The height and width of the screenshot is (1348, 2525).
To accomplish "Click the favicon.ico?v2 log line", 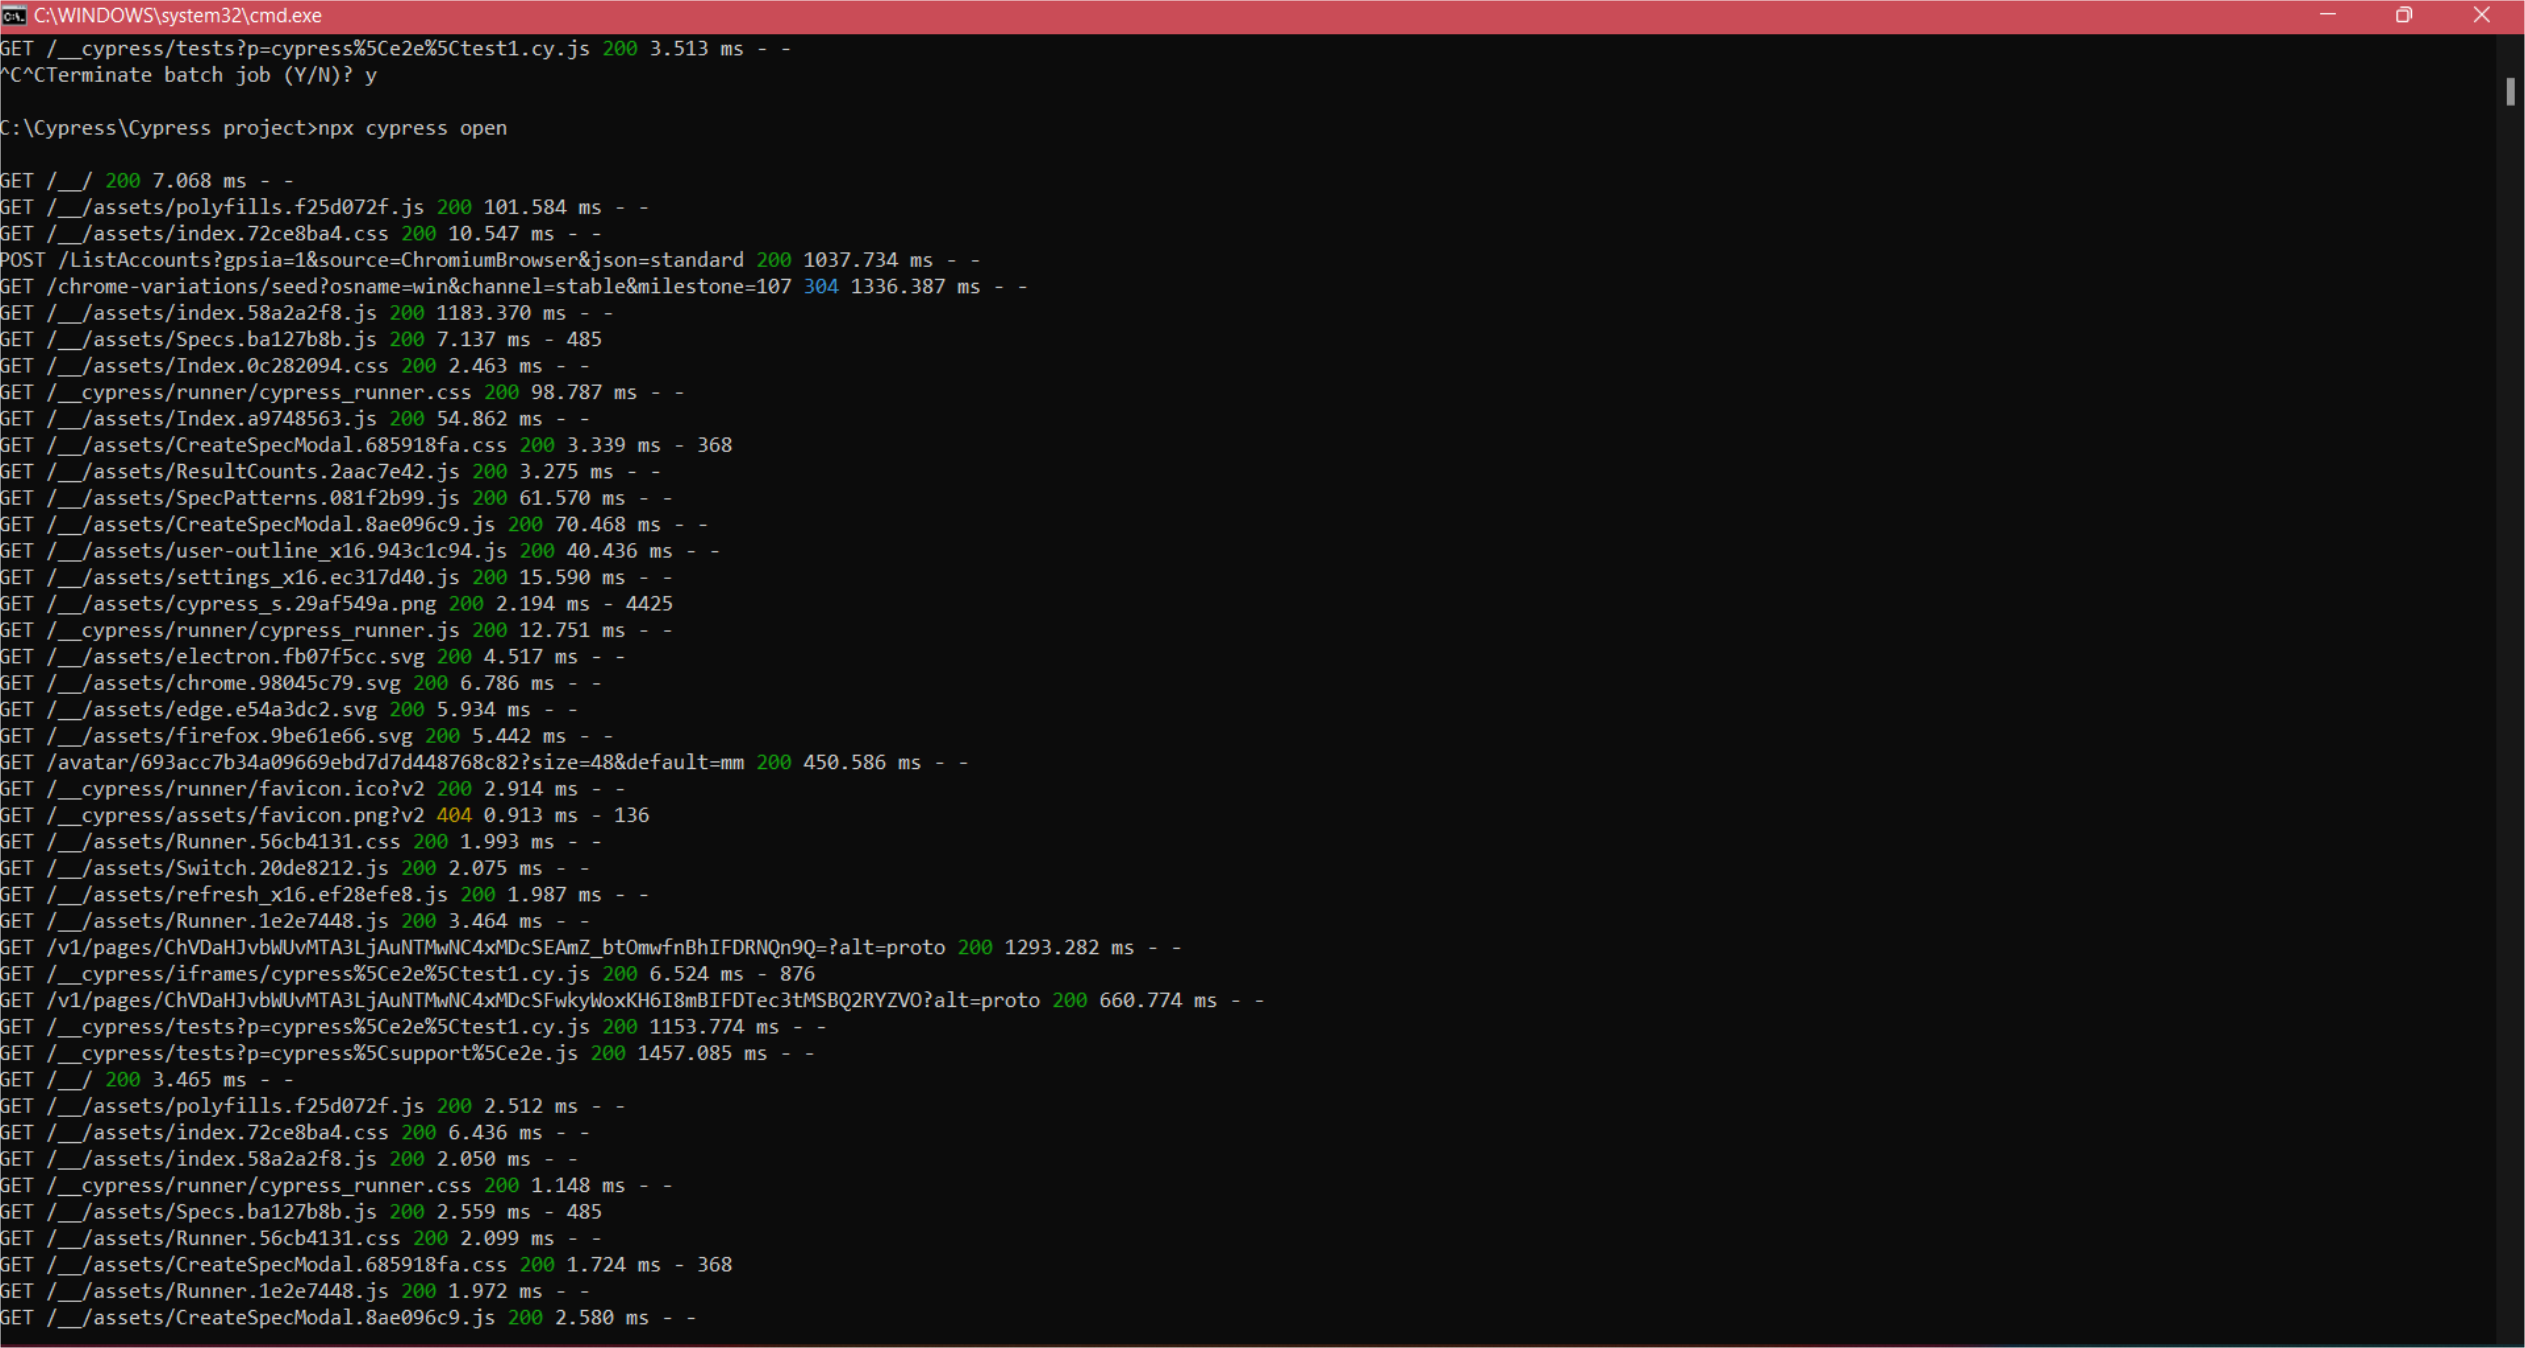I will pos(313,789).
